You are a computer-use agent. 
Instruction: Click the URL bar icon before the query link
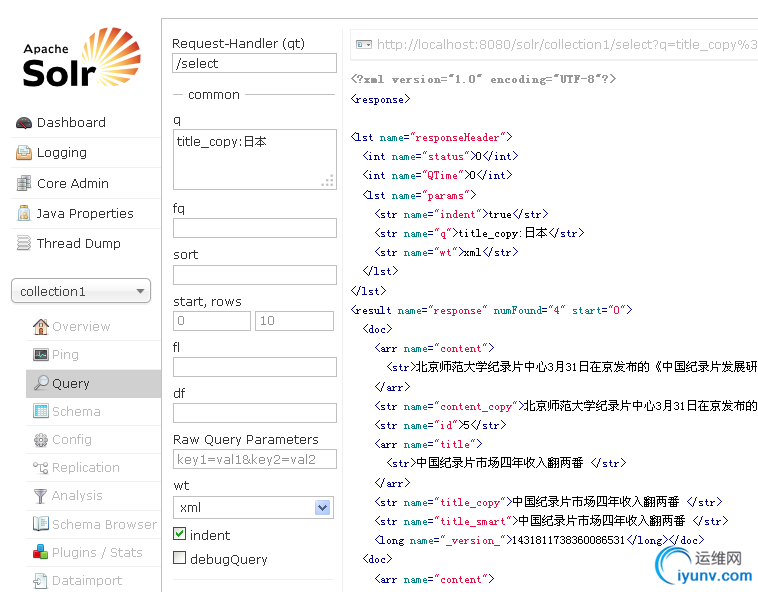pyautogui.click(x=364, y=44)
